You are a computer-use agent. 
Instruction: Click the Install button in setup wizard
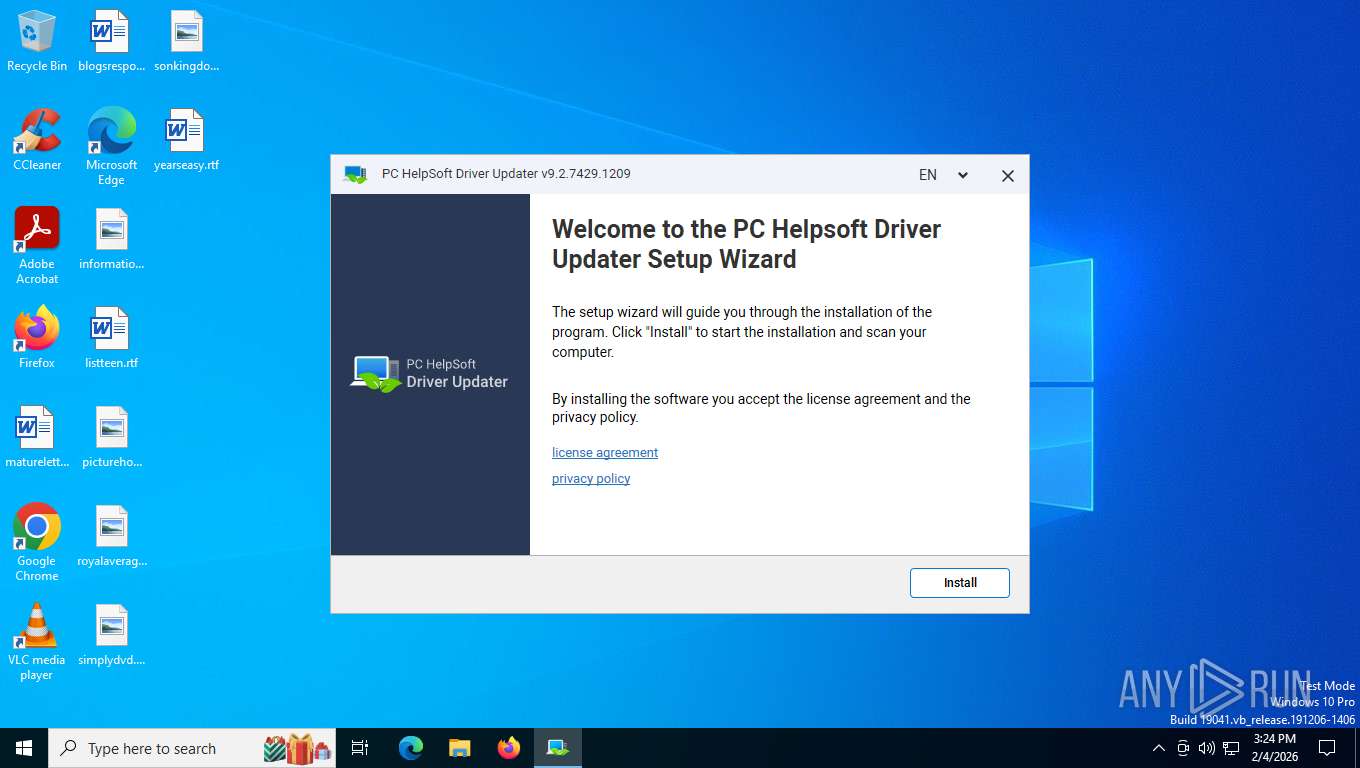coord(959,582)
